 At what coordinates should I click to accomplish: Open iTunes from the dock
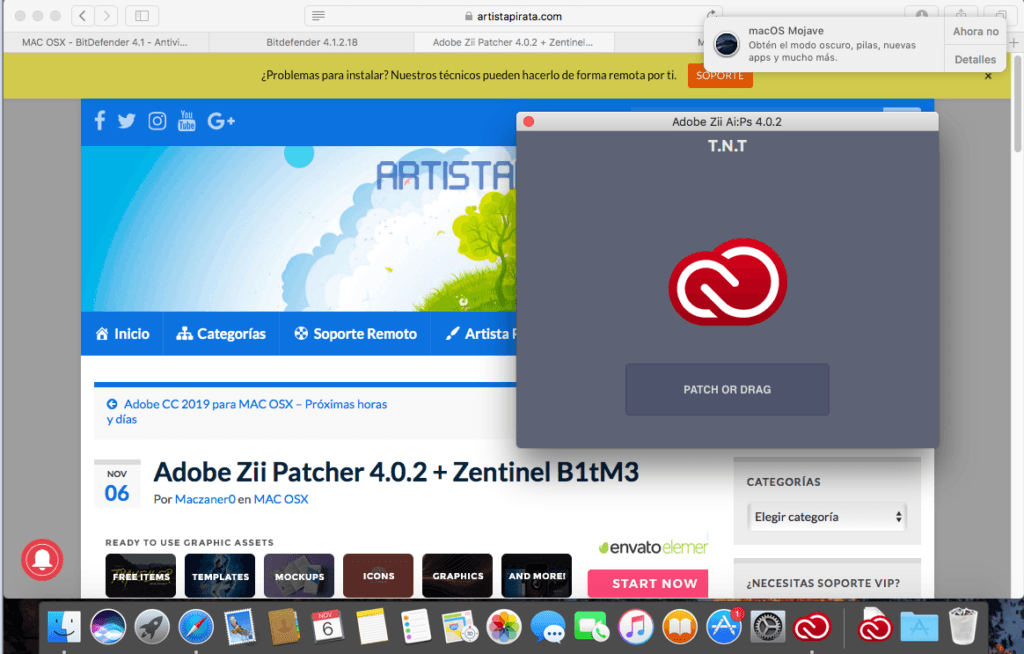pyautogui.click(x=636, y=627)
